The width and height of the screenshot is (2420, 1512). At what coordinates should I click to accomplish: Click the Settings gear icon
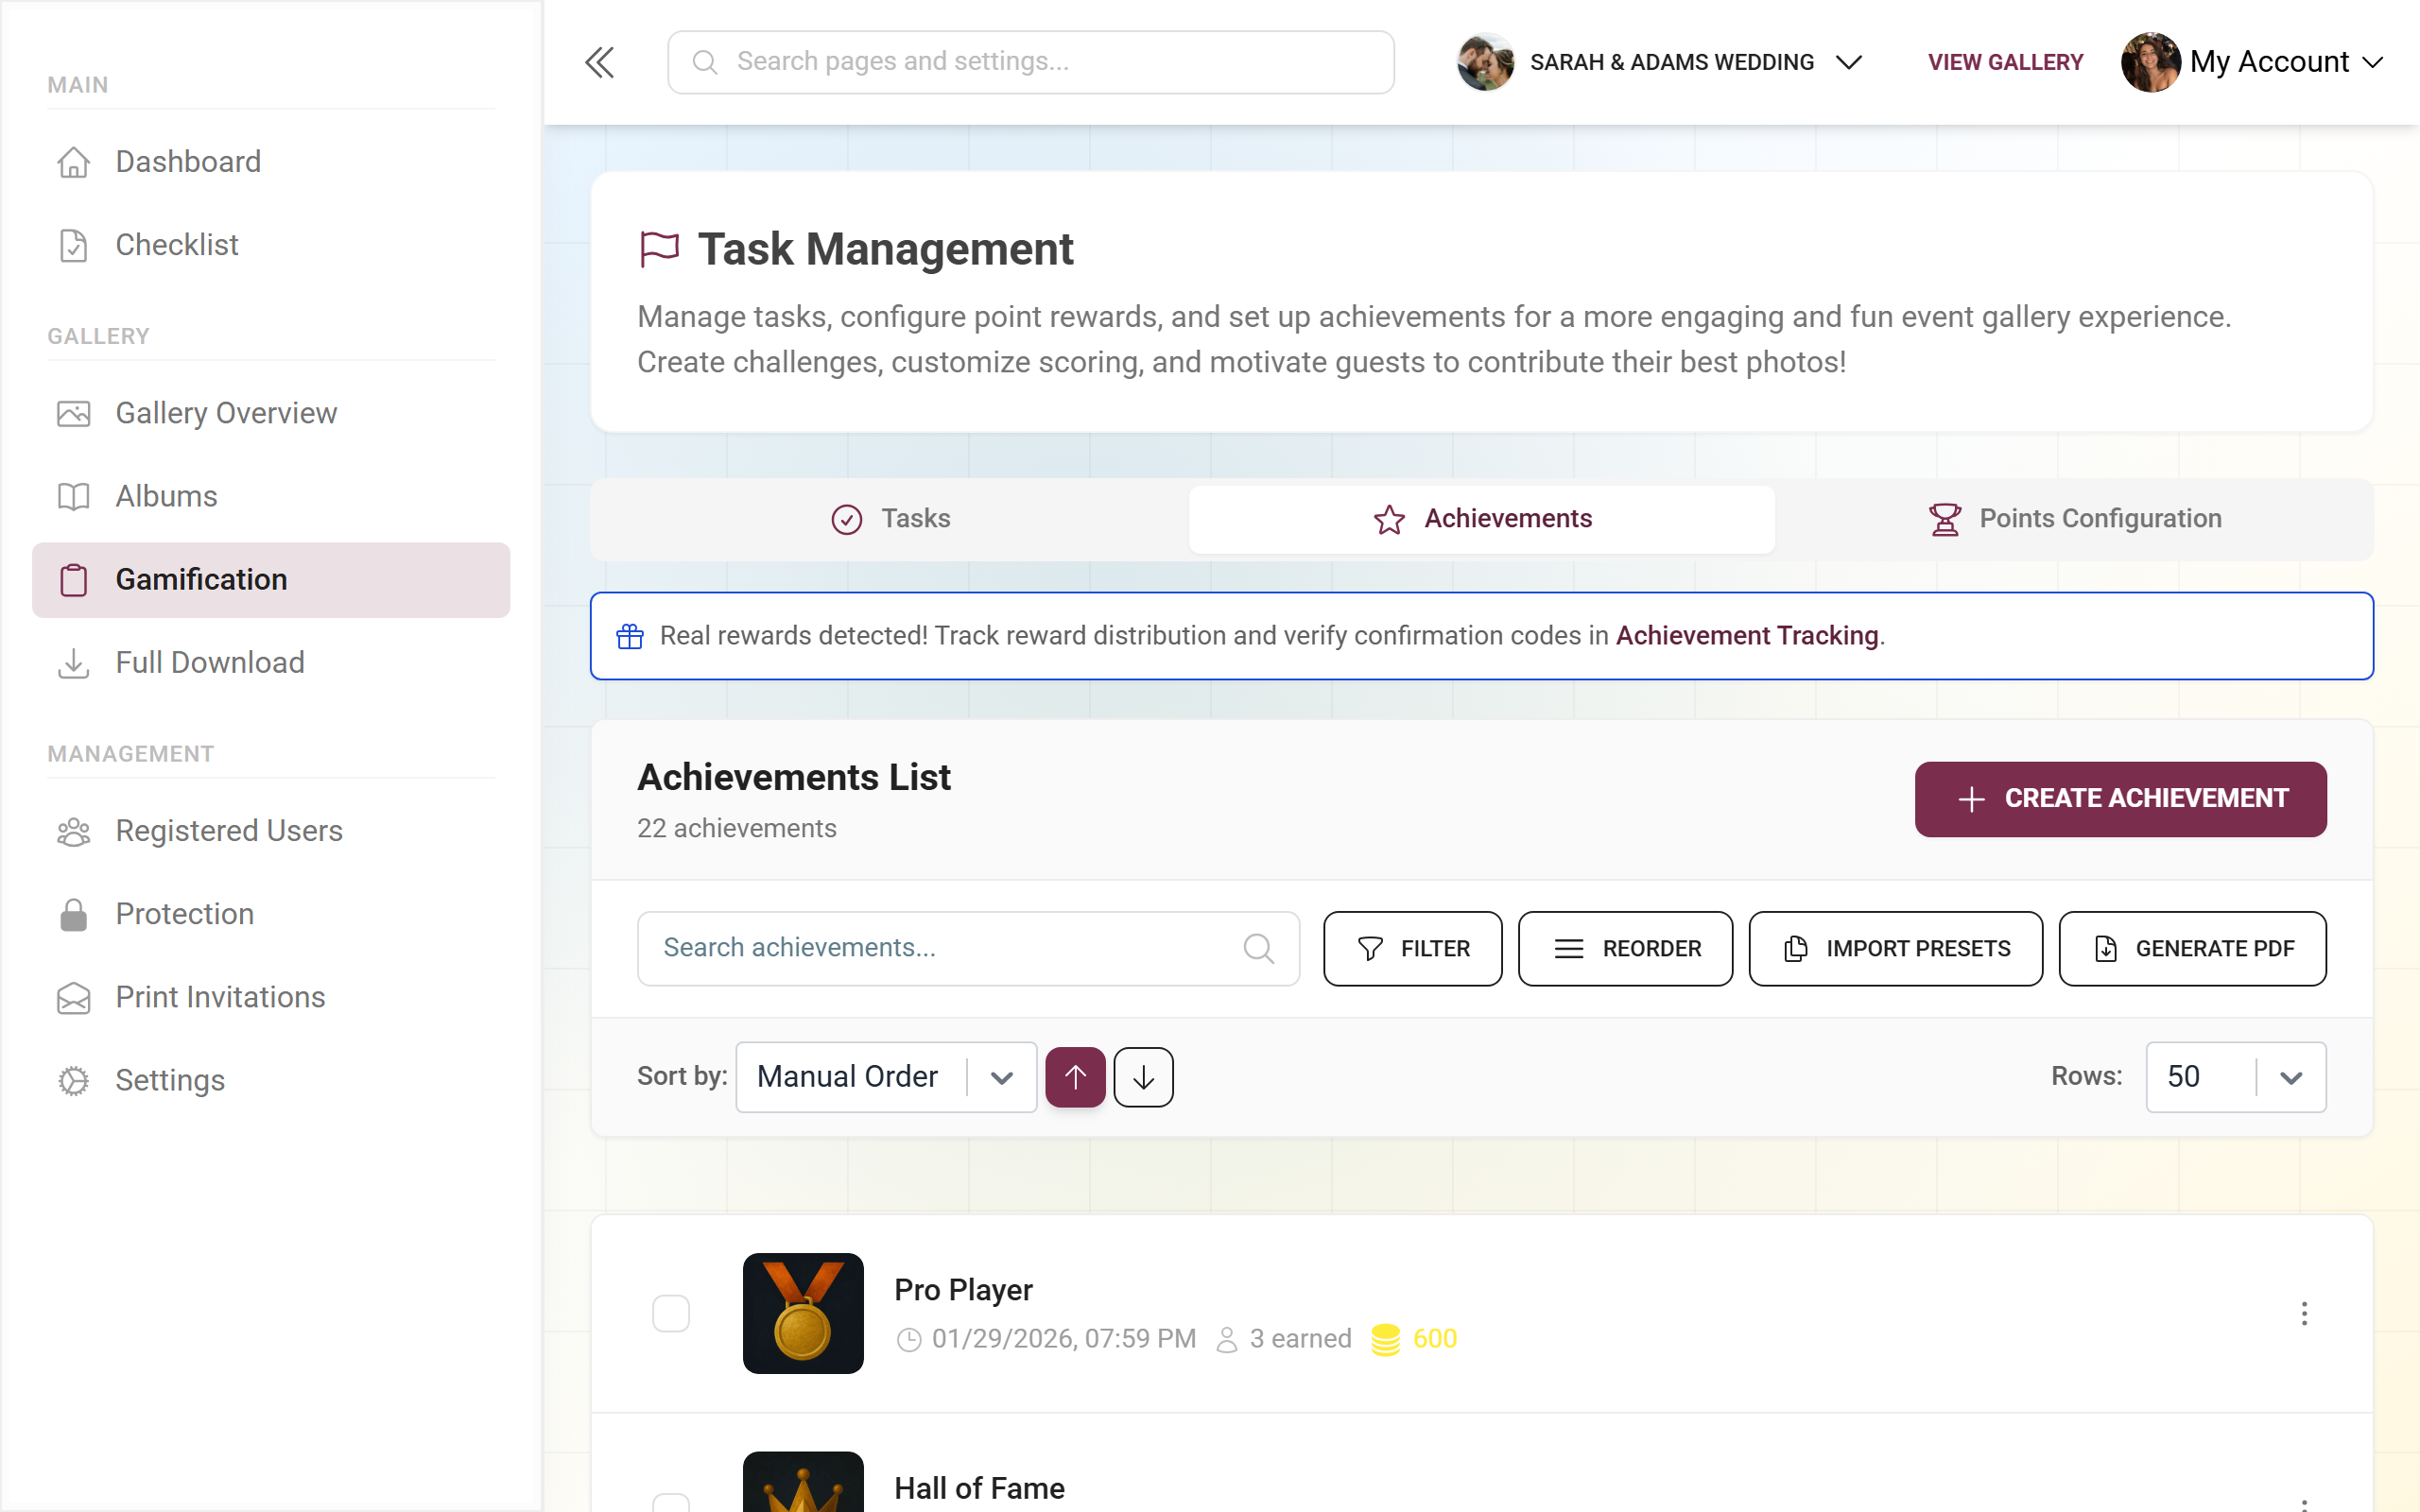74,1080
